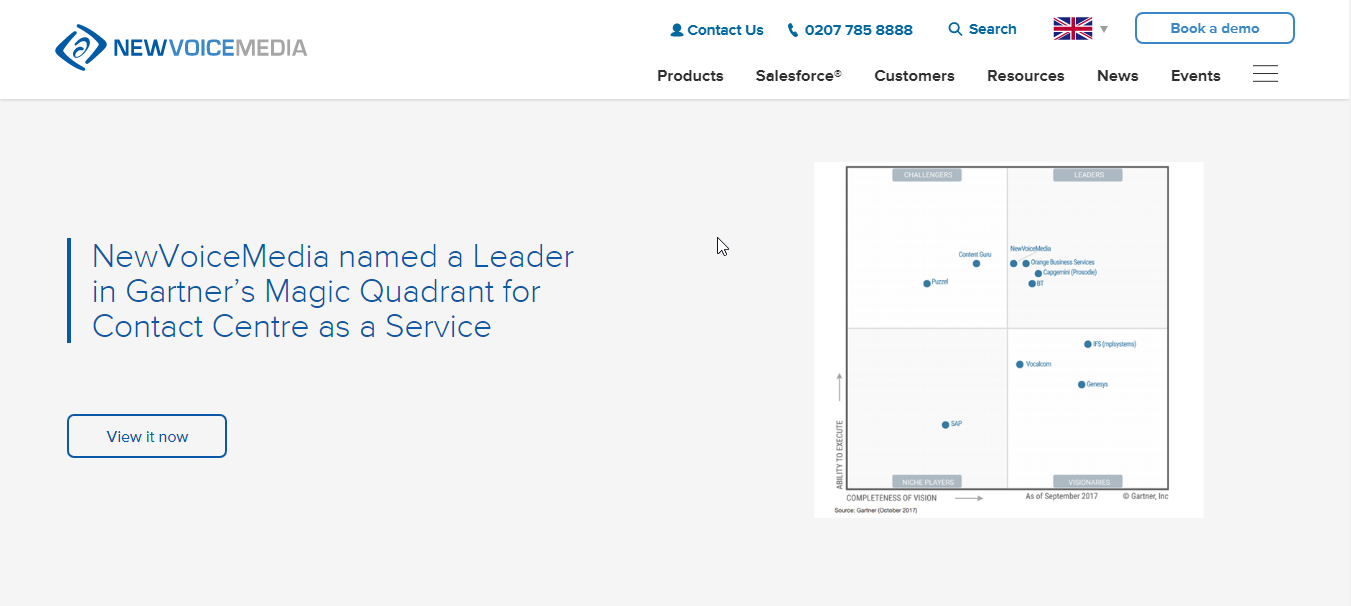Select the UK flag language icon
The height and width of the screenshot is (606, 1351).
point(1072,29)
